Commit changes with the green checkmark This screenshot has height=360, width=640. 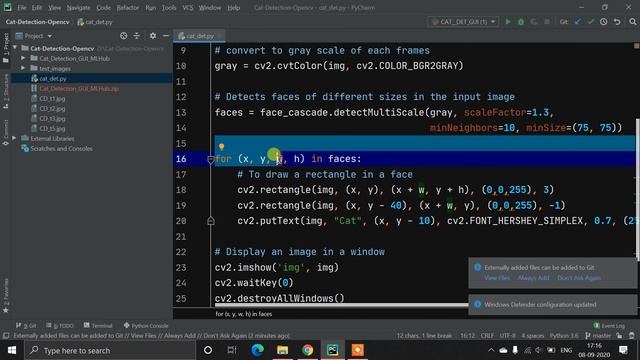pyautogui.click(x=590, y=22)
